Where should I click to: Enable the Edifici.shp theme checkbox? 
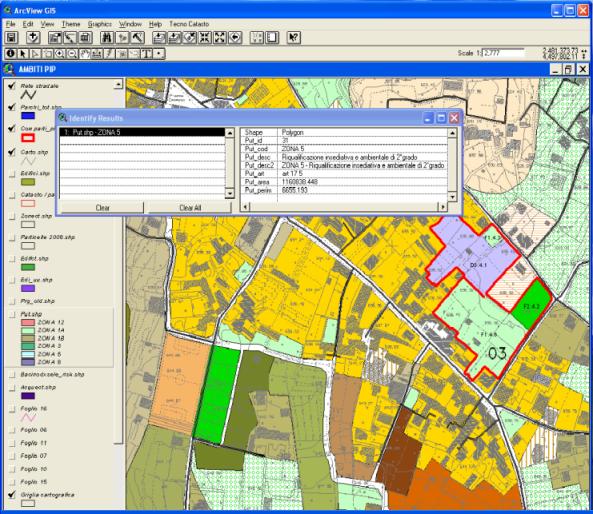(12, 173)
